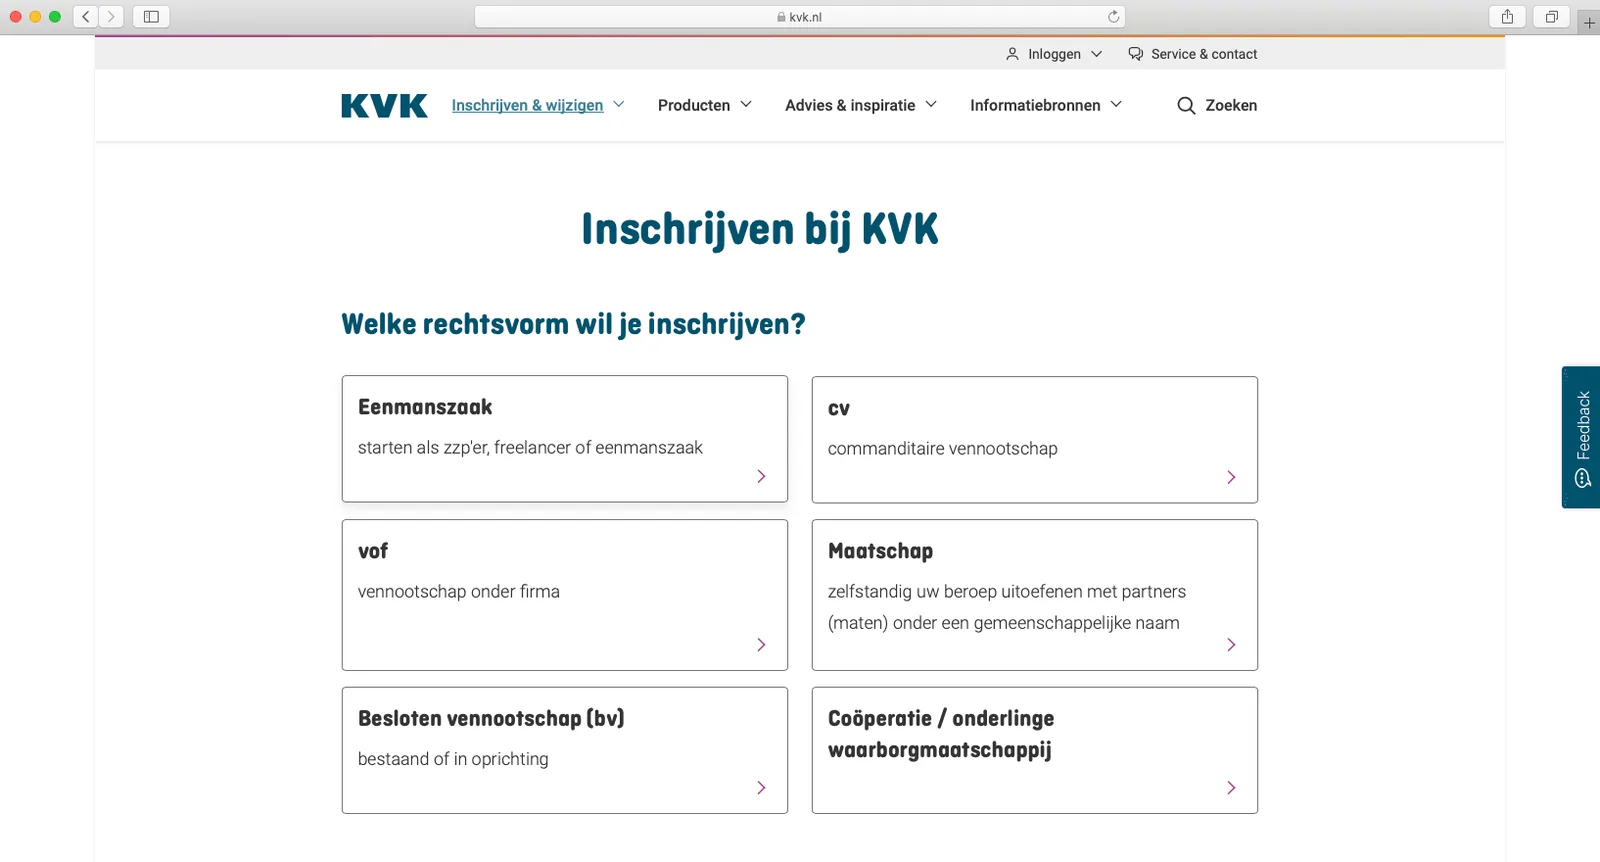Expand the Informatiebronnen chevron
Viewport: 1600px width, 862px height.
point(1116,104)
